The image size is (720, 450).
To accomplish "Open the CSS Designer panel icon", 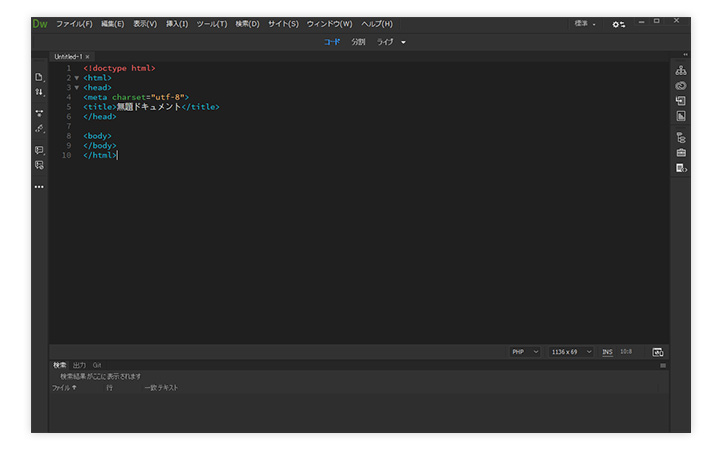I will (x=681, y=116).
